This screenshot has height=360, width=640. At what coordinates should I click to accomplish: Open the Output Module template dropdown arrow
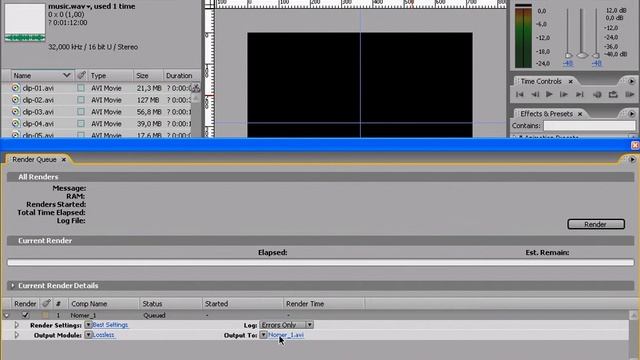click(x=88, y=335)
